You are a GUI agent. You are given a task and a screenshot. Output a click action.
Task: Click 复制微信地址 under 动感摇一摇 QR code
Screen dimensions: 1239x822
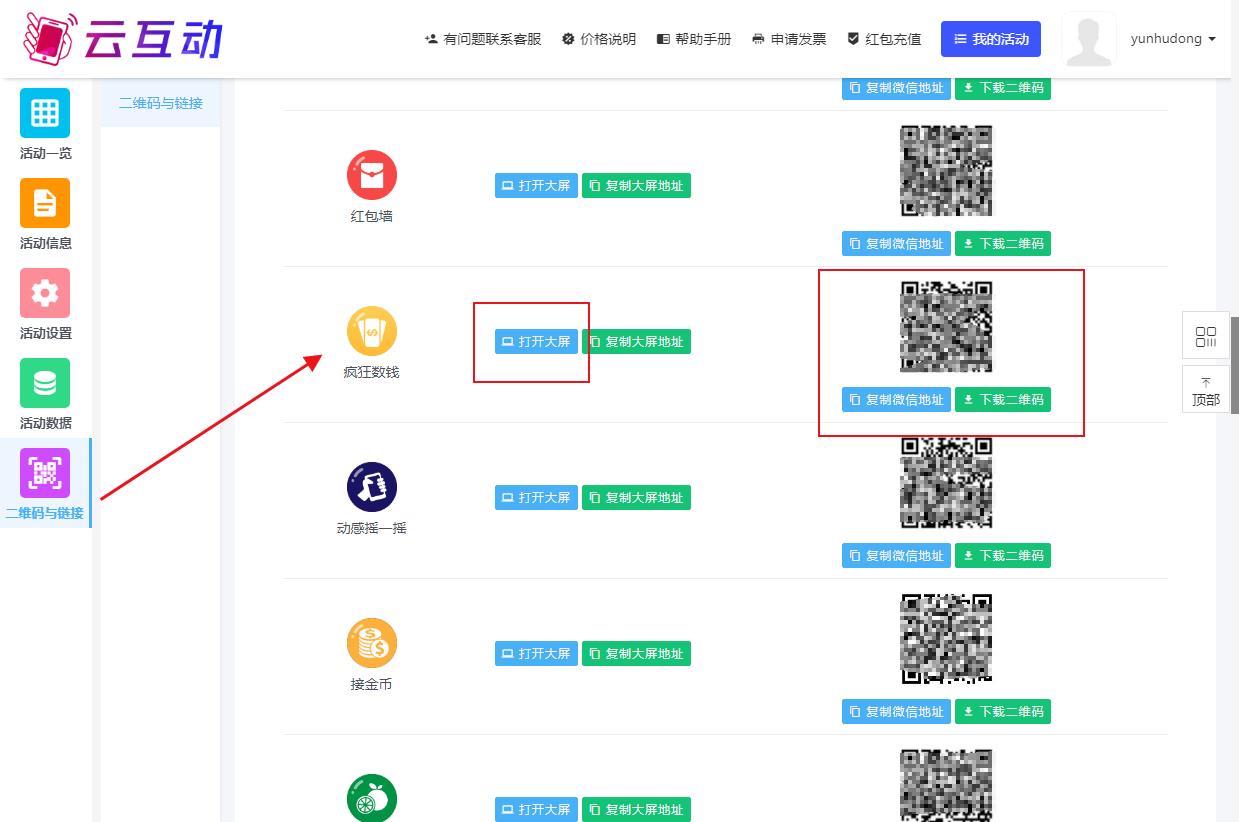[x=896, y=556]
